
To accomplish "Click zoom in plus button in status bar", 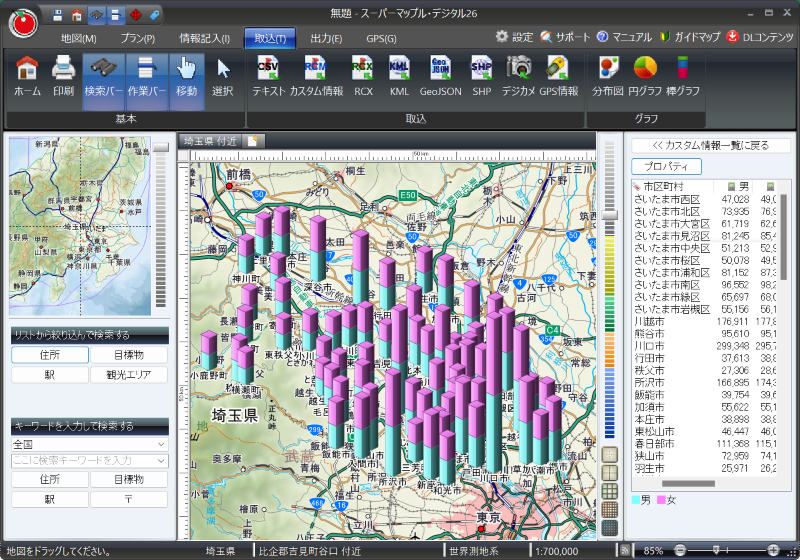I will coord(773,550).
